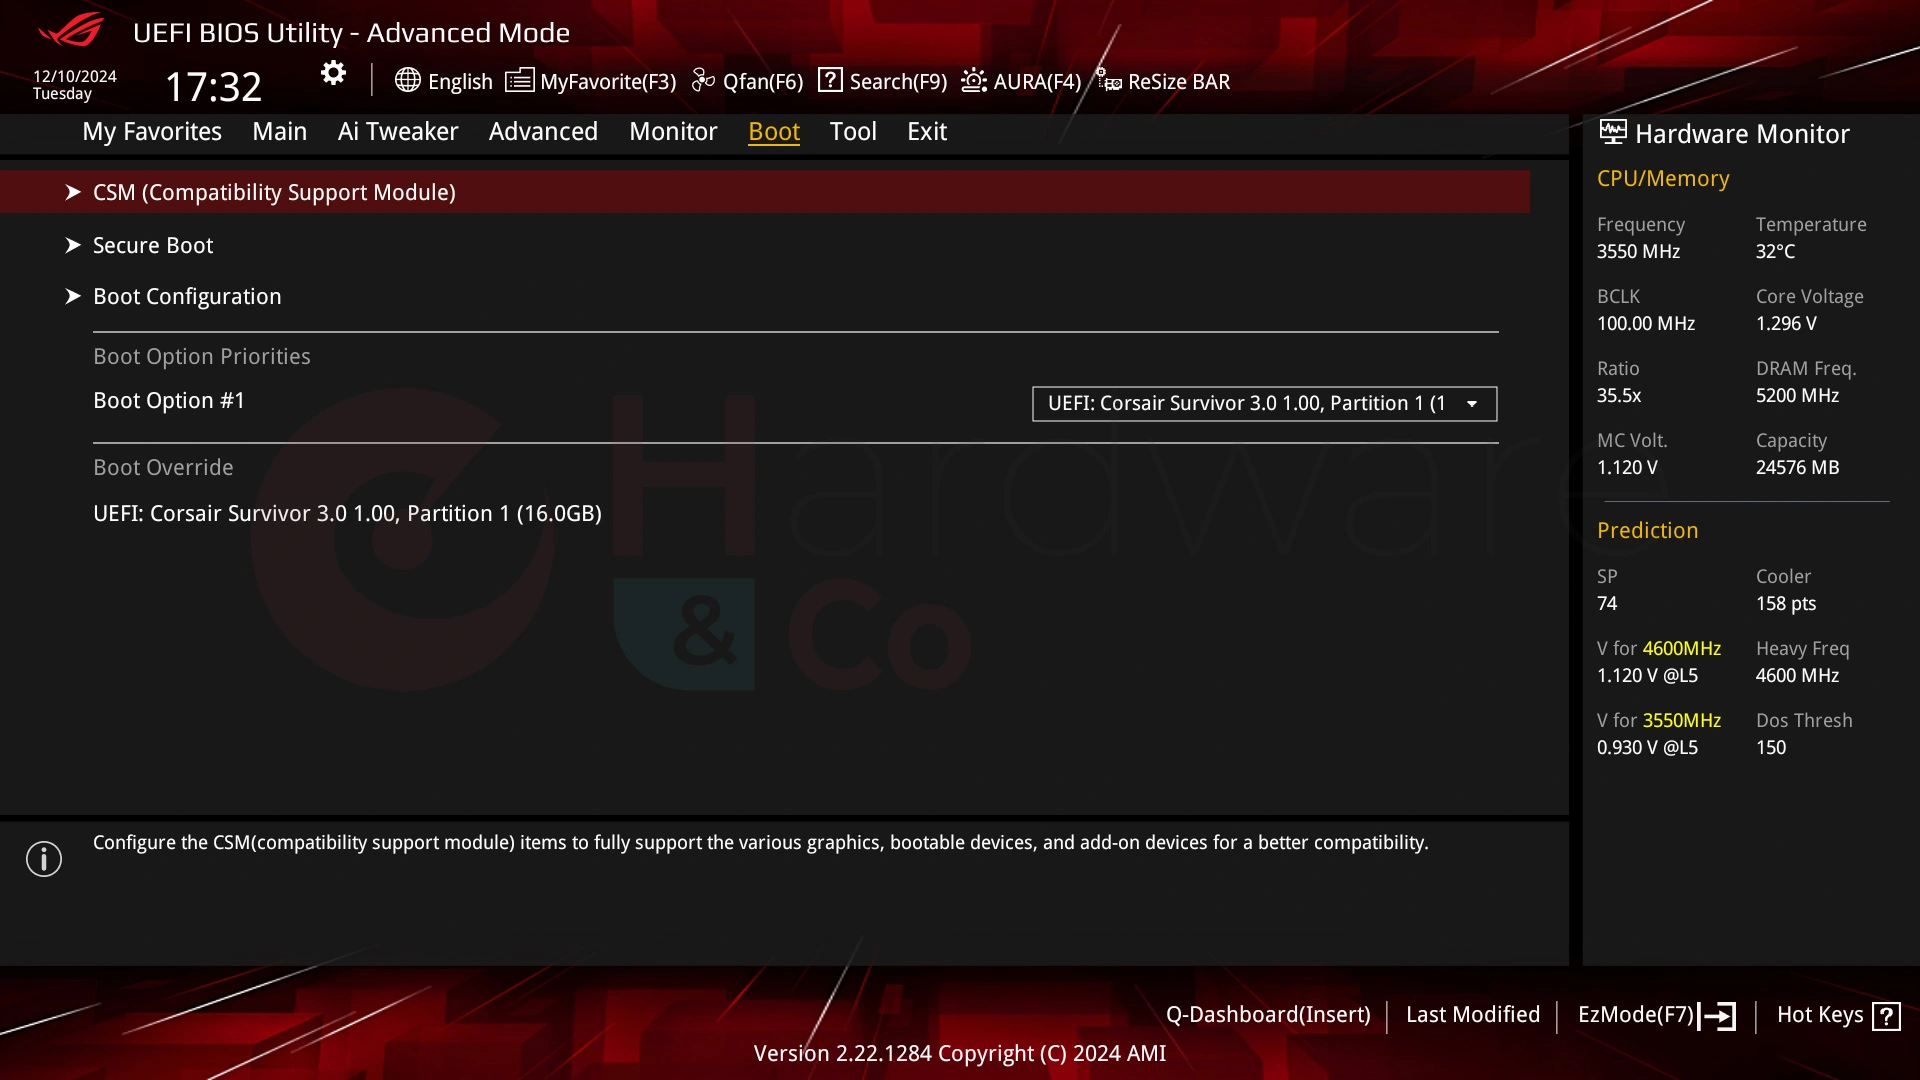Switch to Advanced tab
This screenshot has width=1920, height=1080.
click(x=543, y=131)
